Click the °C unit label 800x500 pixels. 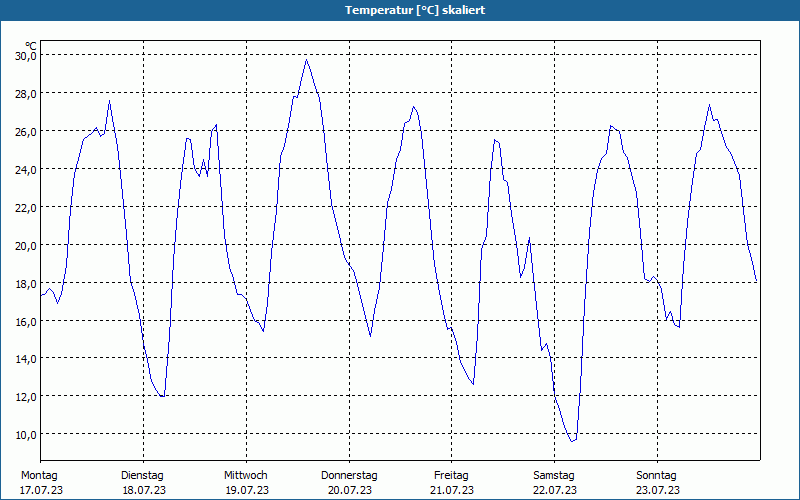(x=31, y=46)
